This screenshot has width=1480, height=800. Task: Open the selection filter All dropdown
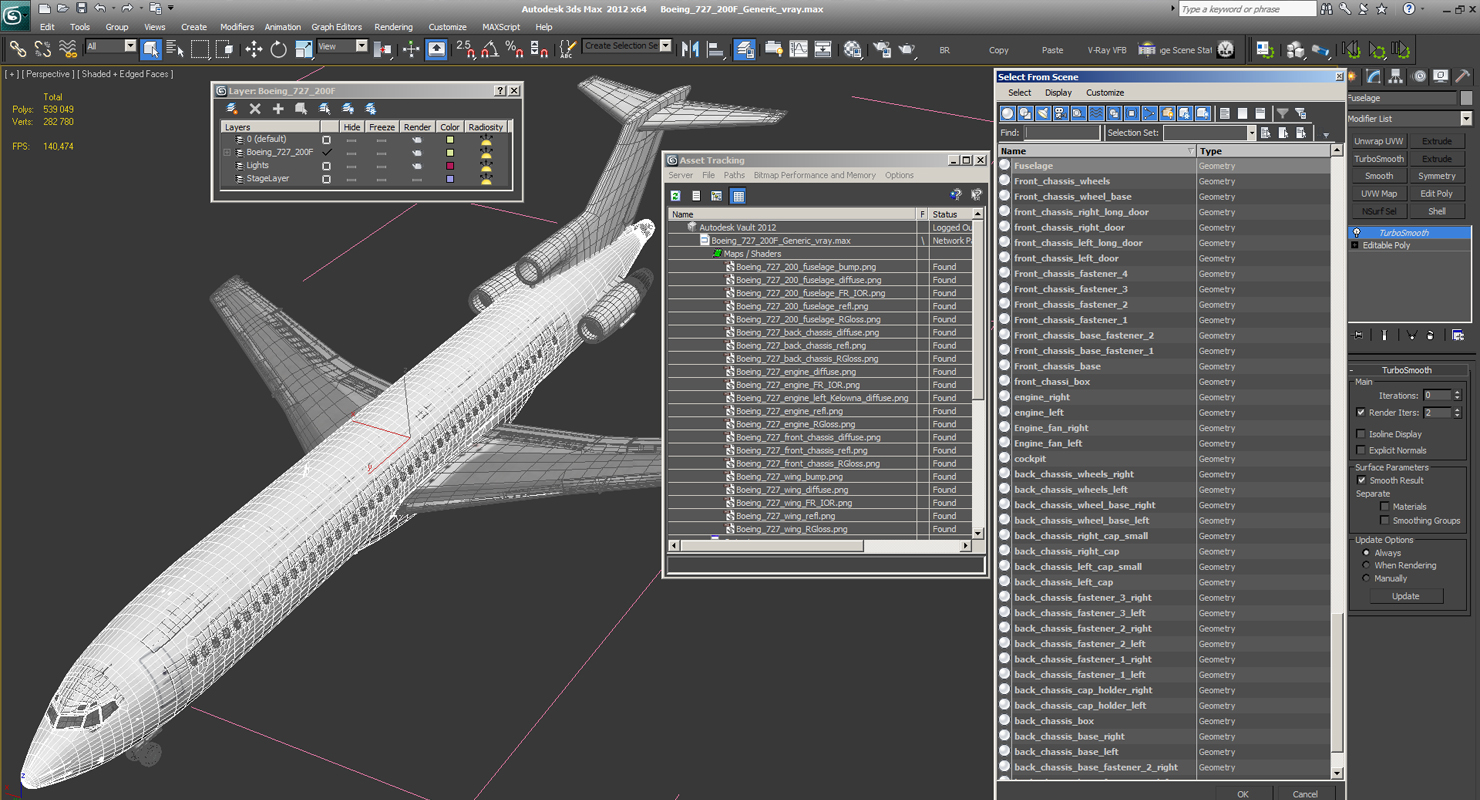[x=130, y=46]
